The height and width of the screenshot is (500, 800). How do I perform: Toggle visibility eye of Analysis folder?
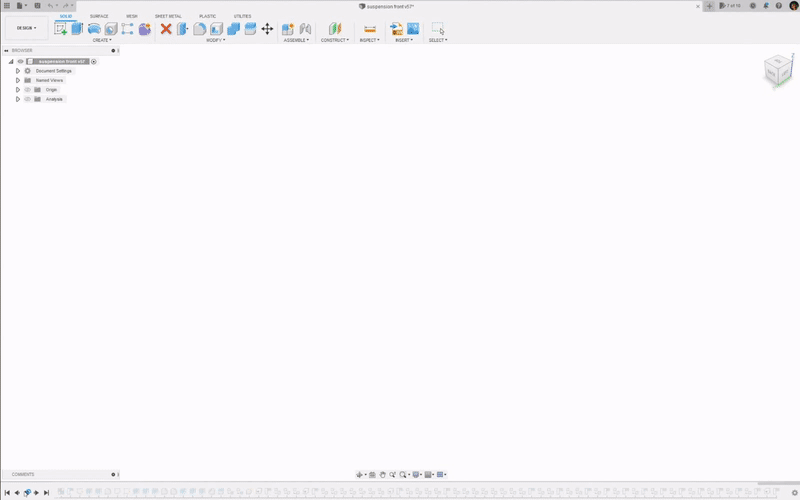click(x=28, y=99)
